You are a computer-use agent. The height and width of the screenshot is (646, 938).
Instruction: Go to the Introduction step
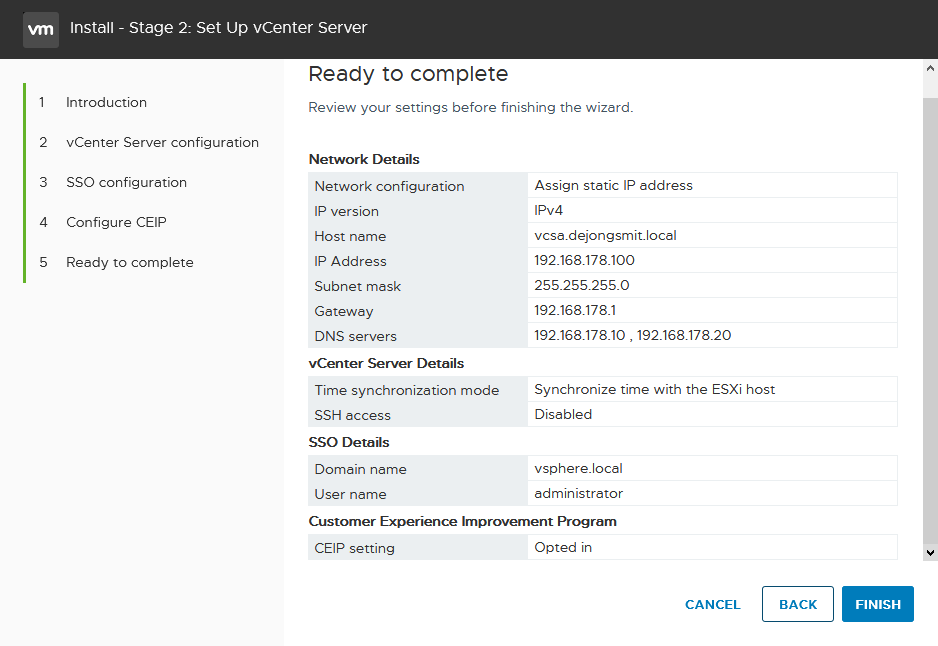pos(106,102)
